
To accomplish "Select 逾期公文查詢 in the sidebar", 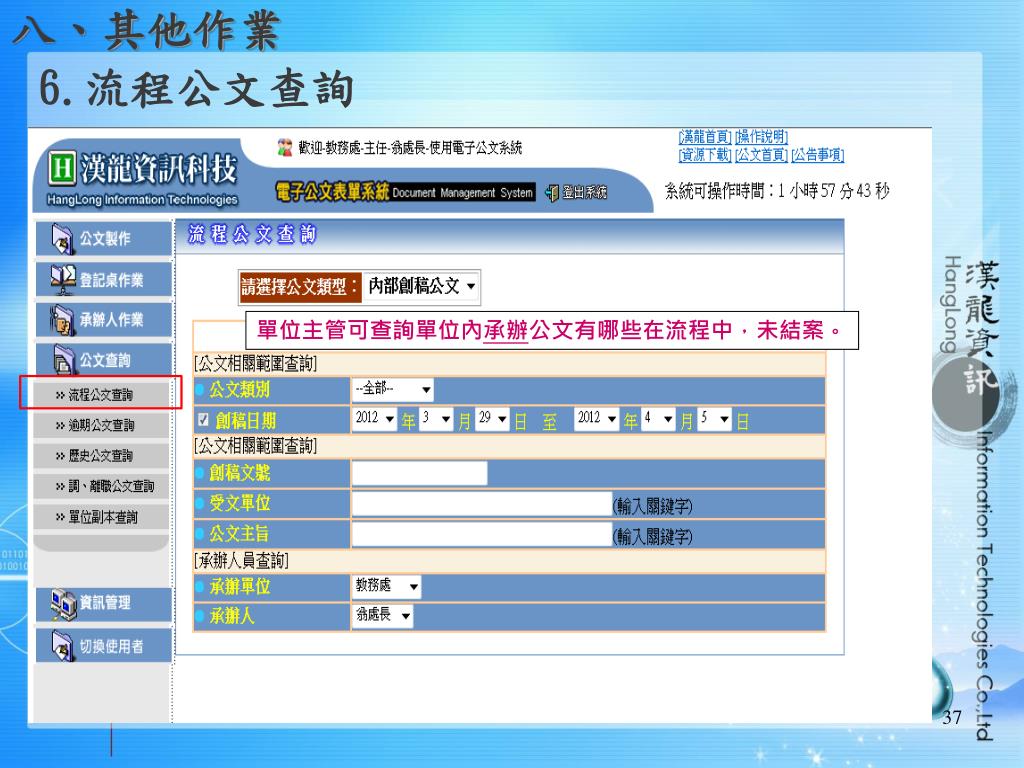I will (x=101, y=425).
